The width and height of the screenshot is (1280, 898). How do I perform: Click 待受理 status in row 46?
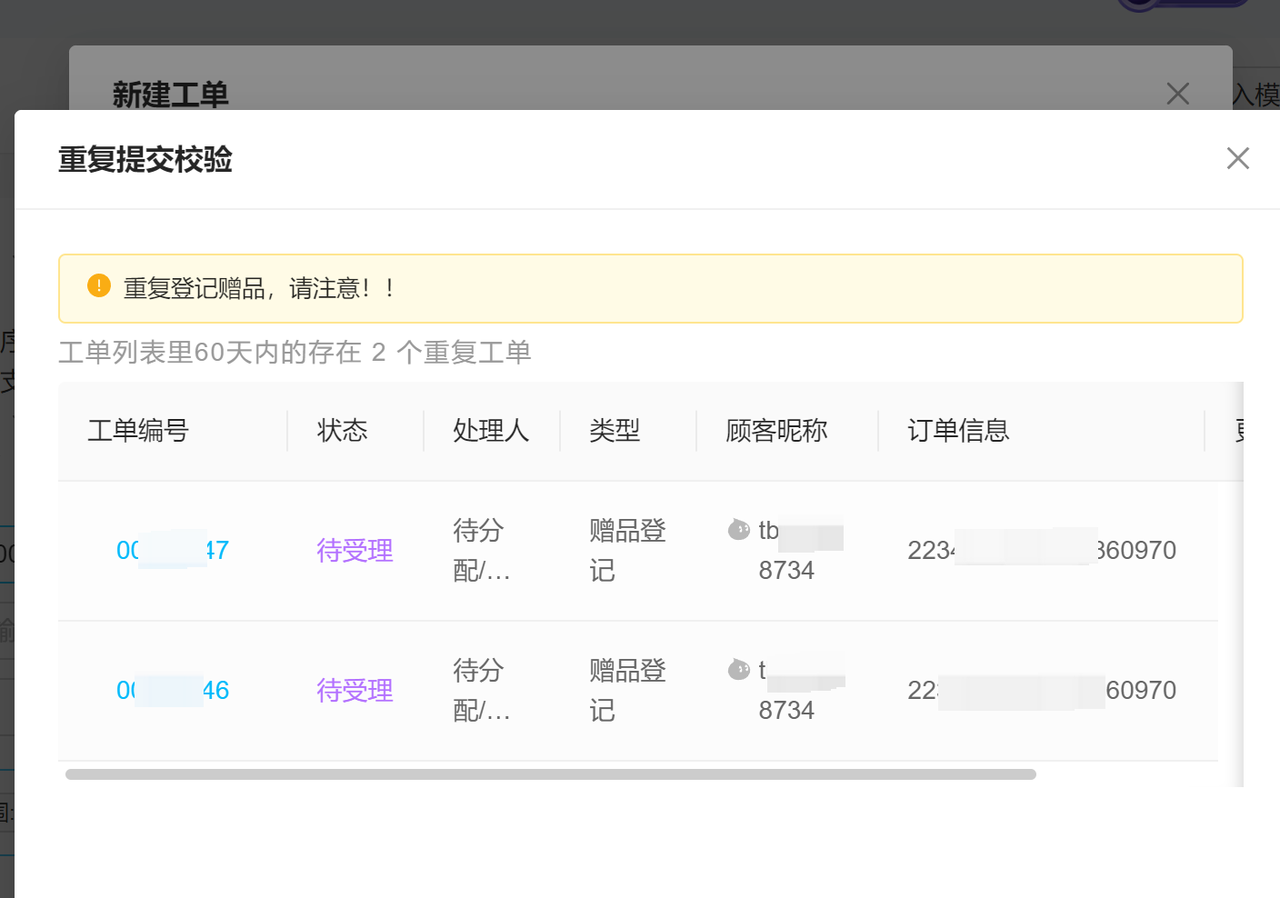pyautogui.click(x=355, y=691)
